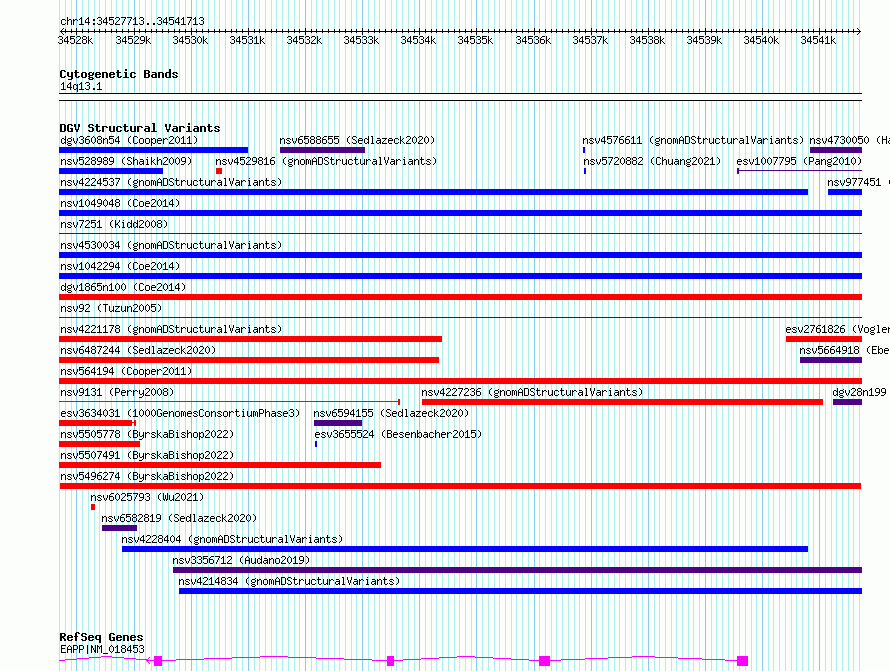
Task: Click the 34541k ruler position
Action: [x=818, y=40]
